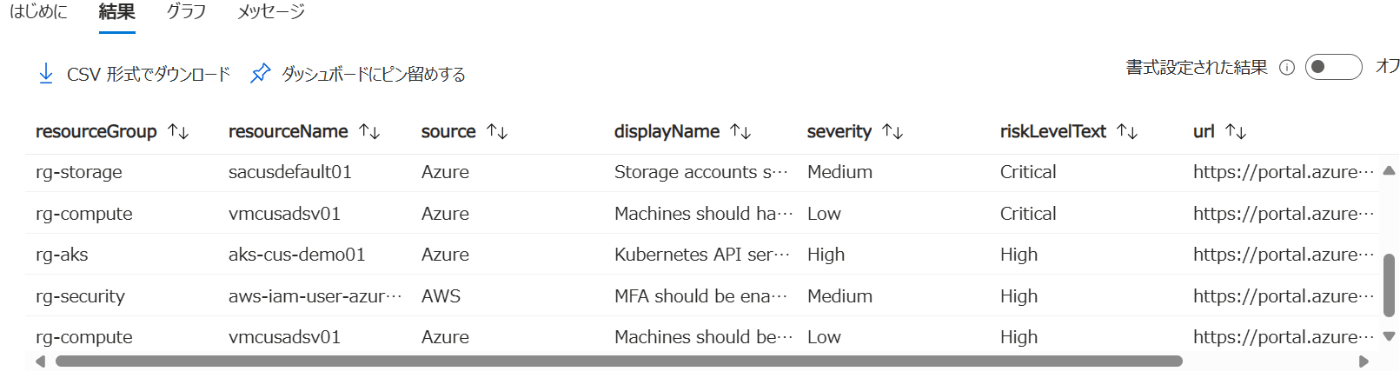Sort by resourceName using its arrows icon

coord(369,131)
